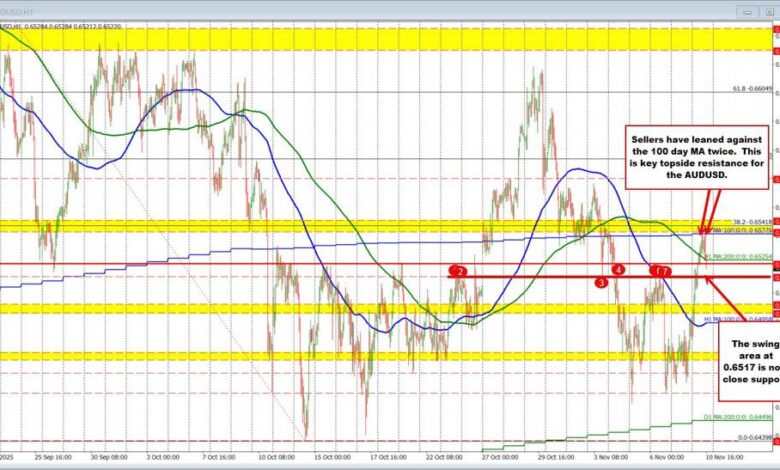Click the red circle marker numbered 3
Image resolution: width=780 pixels, height=470 pixels.
coord(601,283)
